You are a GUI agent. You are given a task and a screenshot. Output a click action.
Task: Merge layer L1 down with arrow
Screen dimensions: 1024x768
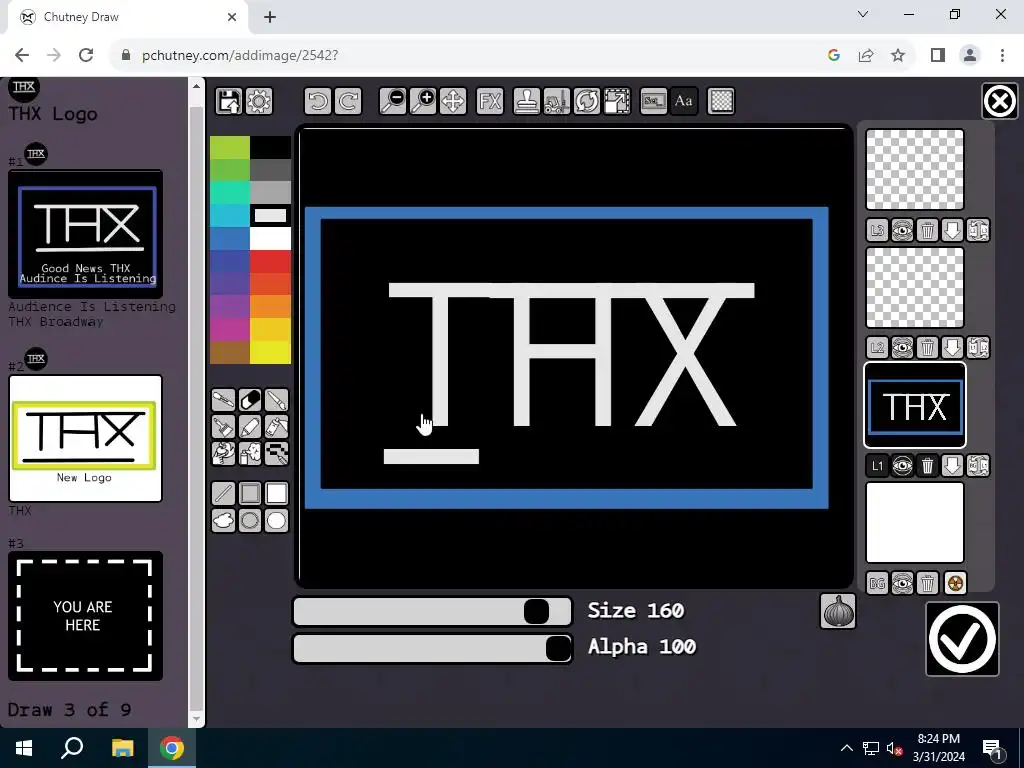[x=952, y=466]
